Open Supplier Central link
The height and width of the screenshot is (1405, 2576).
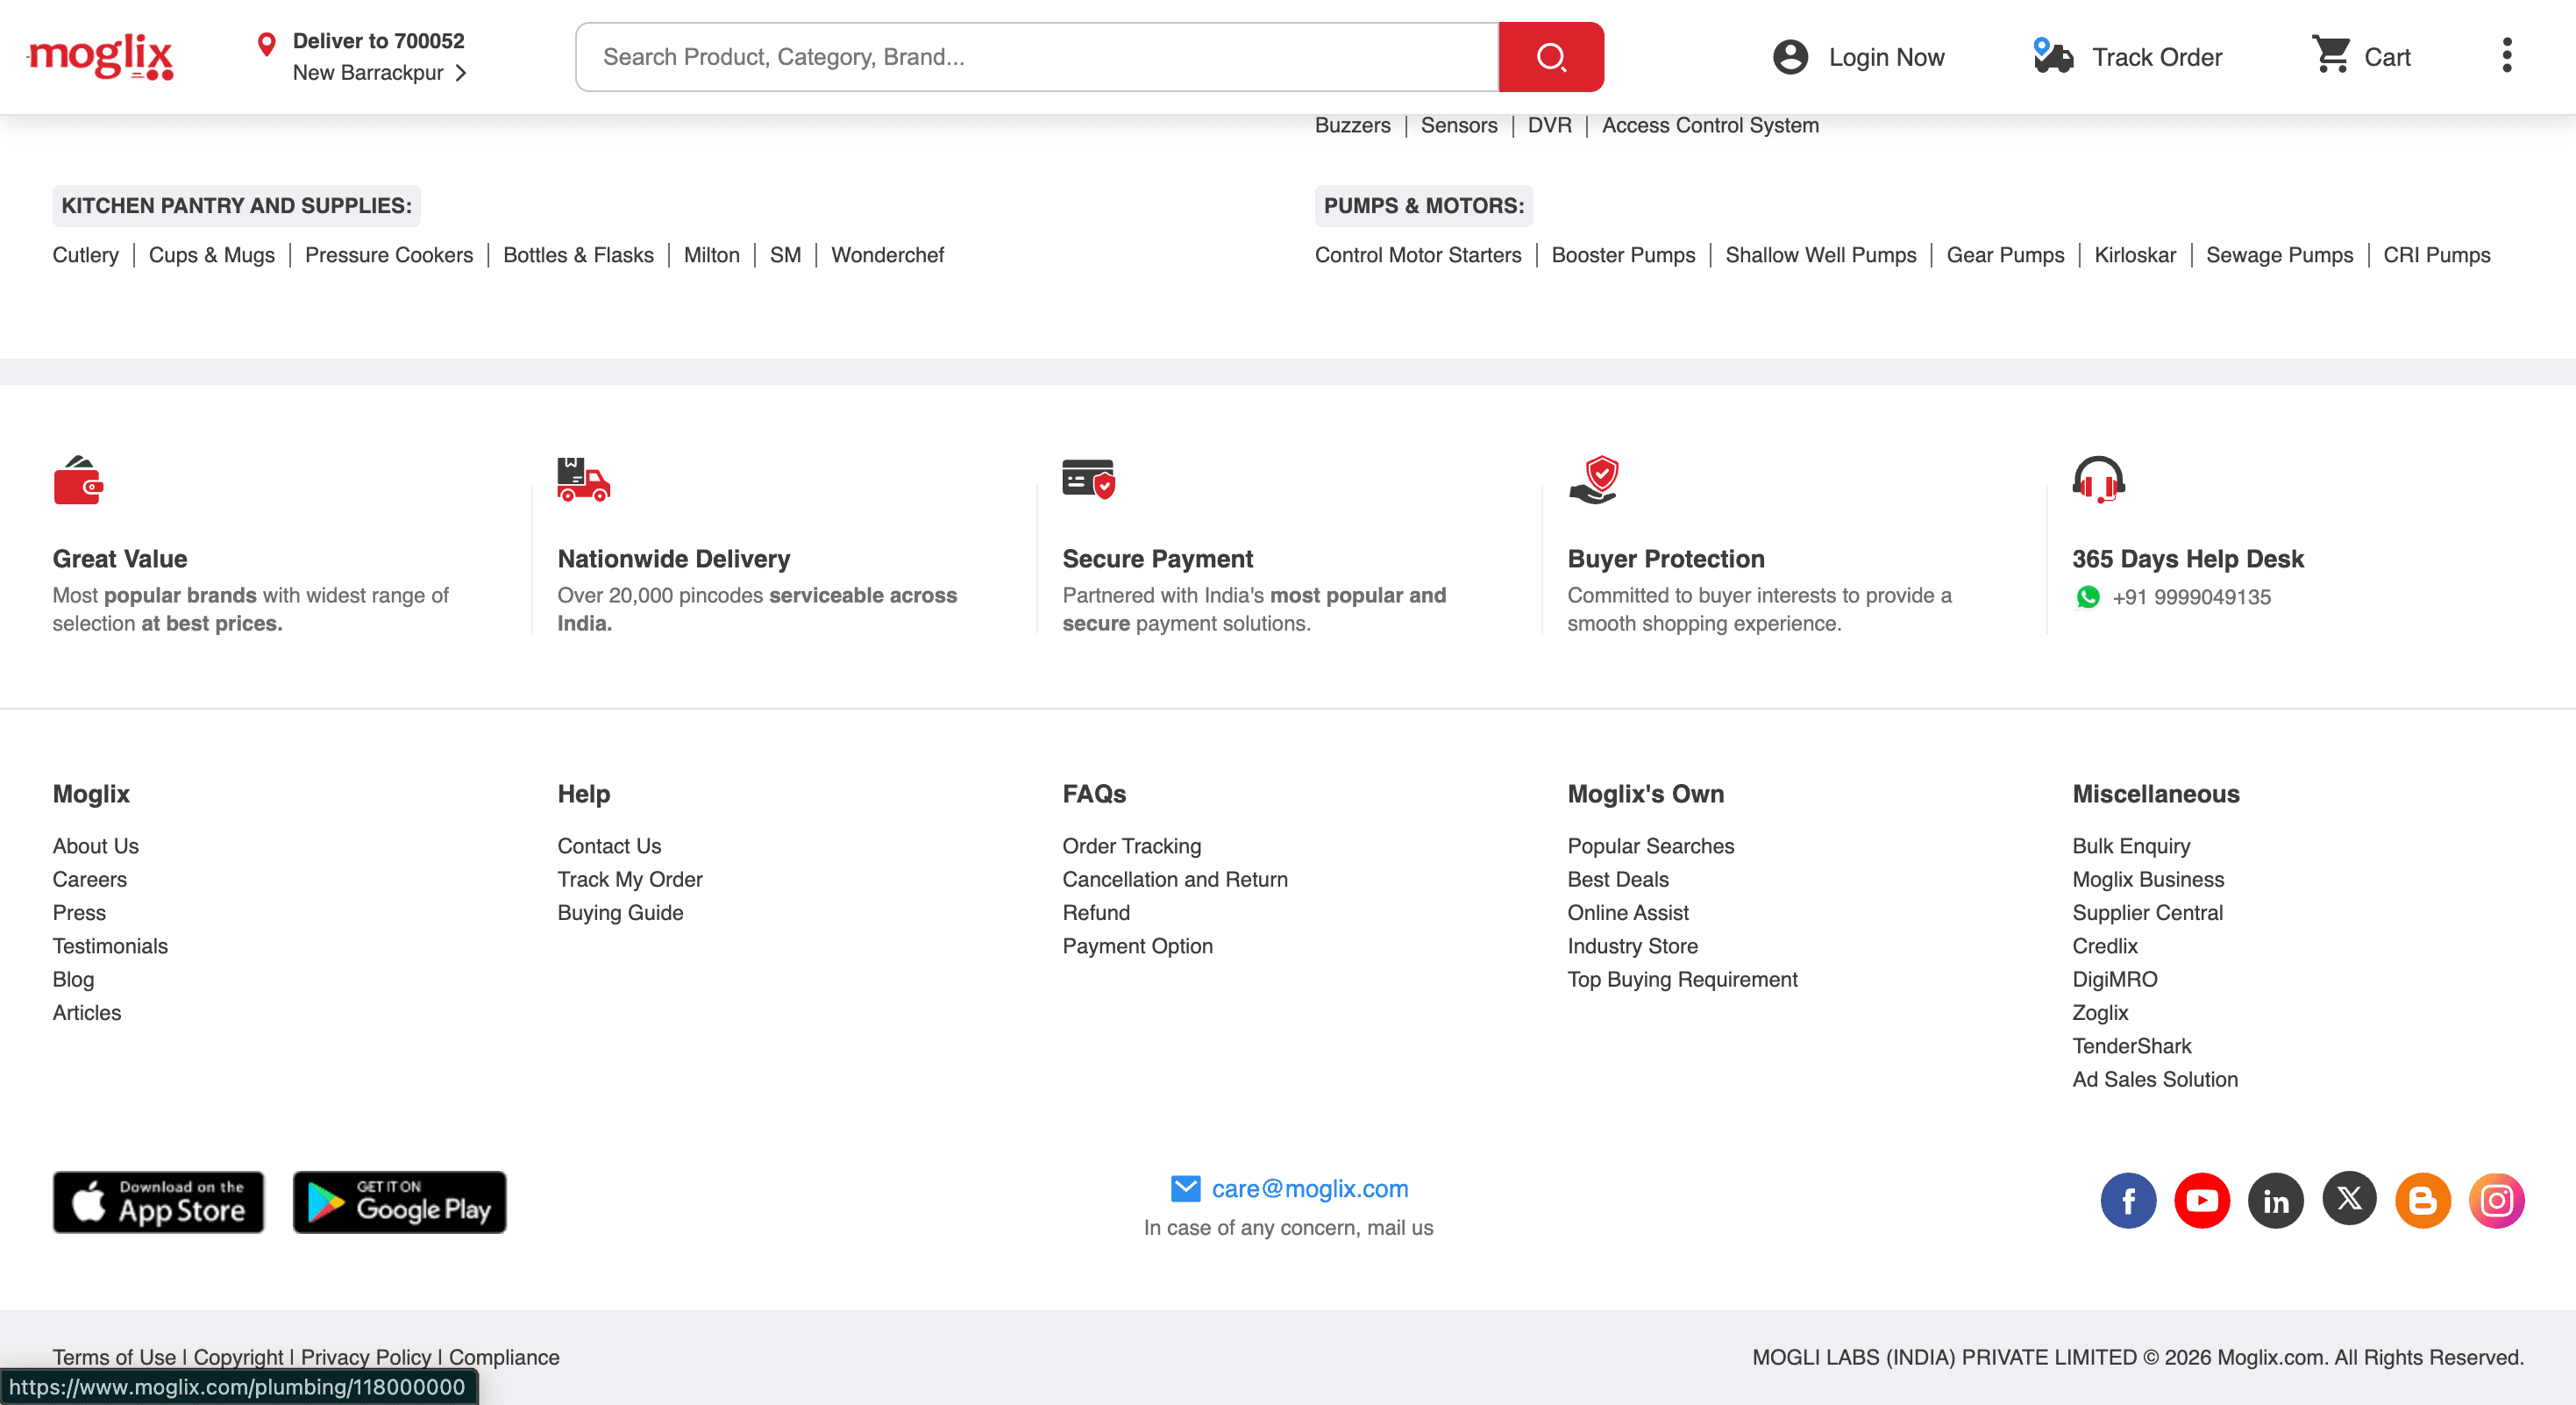coord(2147,913)
